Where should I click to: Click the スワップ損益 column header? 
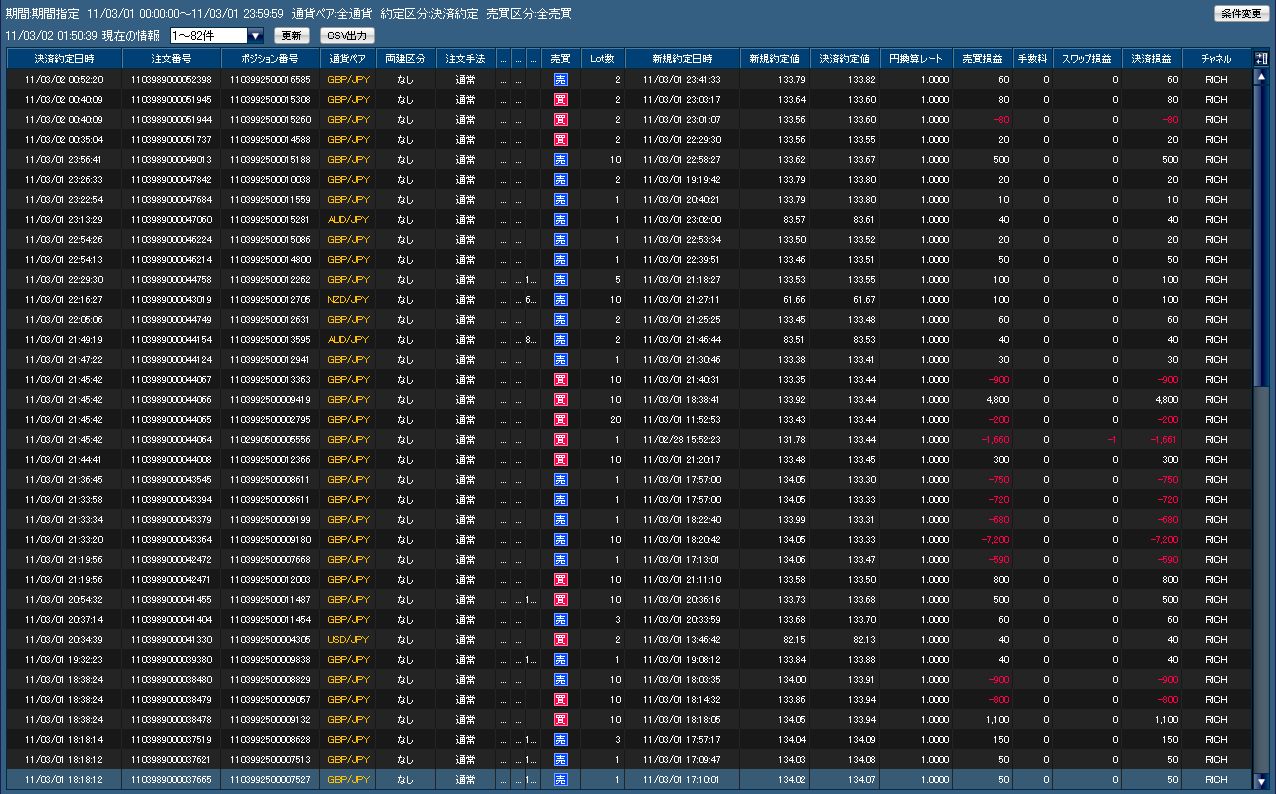tap(1087, 59)
